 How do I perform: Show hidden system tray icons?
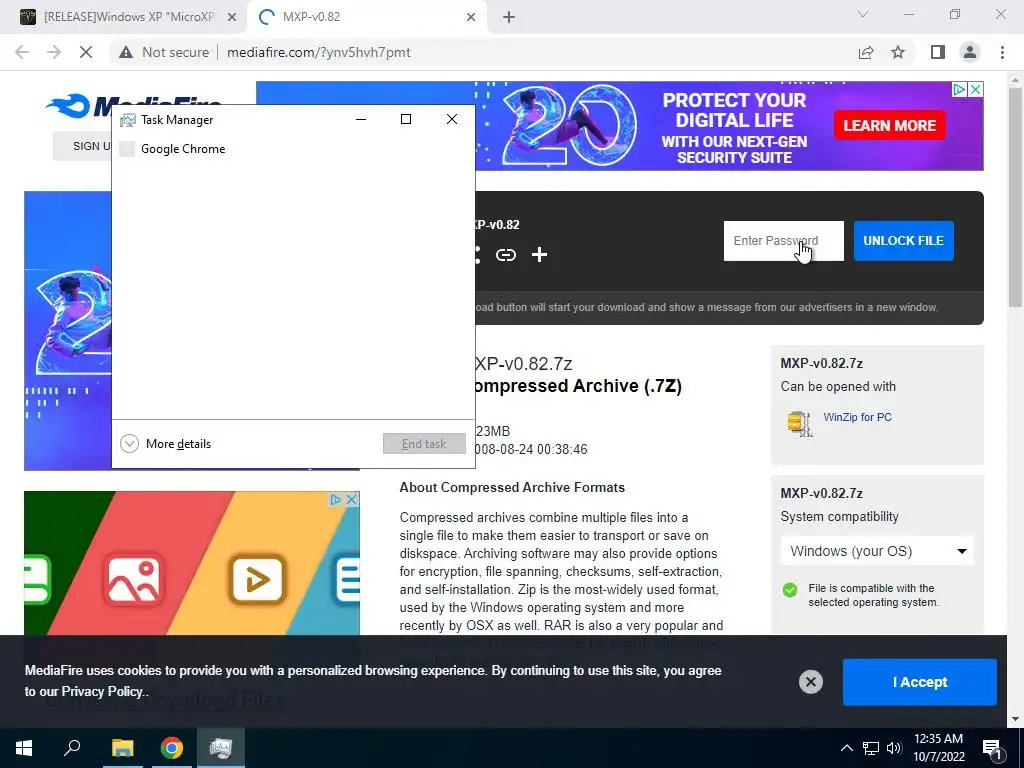(x=846, y=748)
